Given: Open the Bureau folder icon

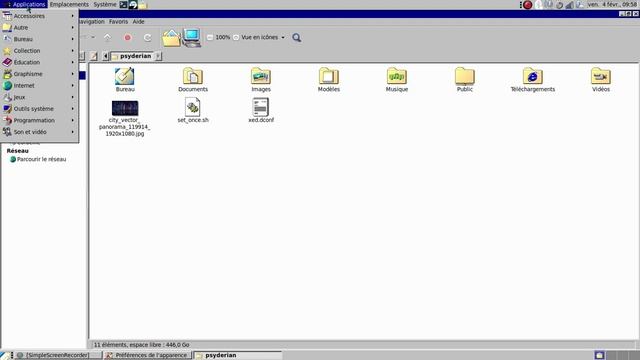Looking at the screenshot, I should tap(125, 76).
